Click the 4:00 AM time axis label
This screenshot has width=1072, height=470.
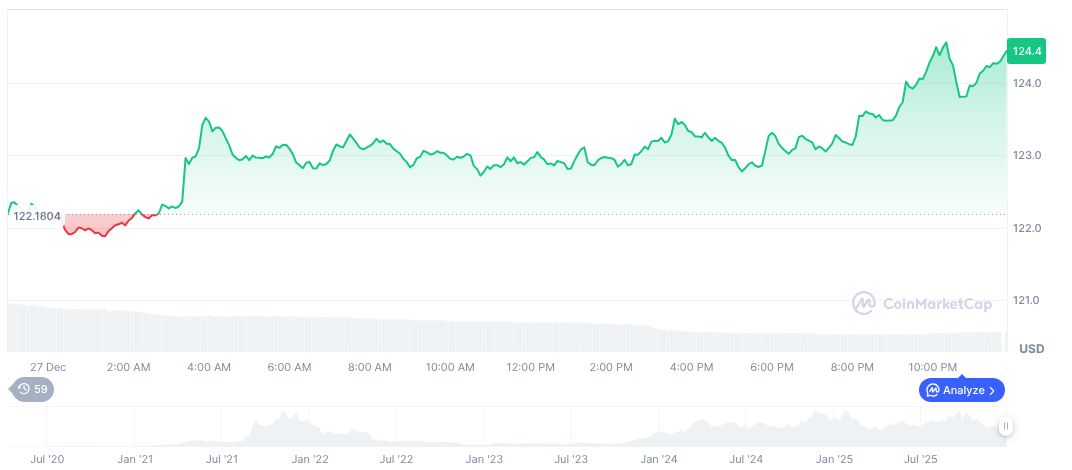pyautogui.click(x=209, y=367)
